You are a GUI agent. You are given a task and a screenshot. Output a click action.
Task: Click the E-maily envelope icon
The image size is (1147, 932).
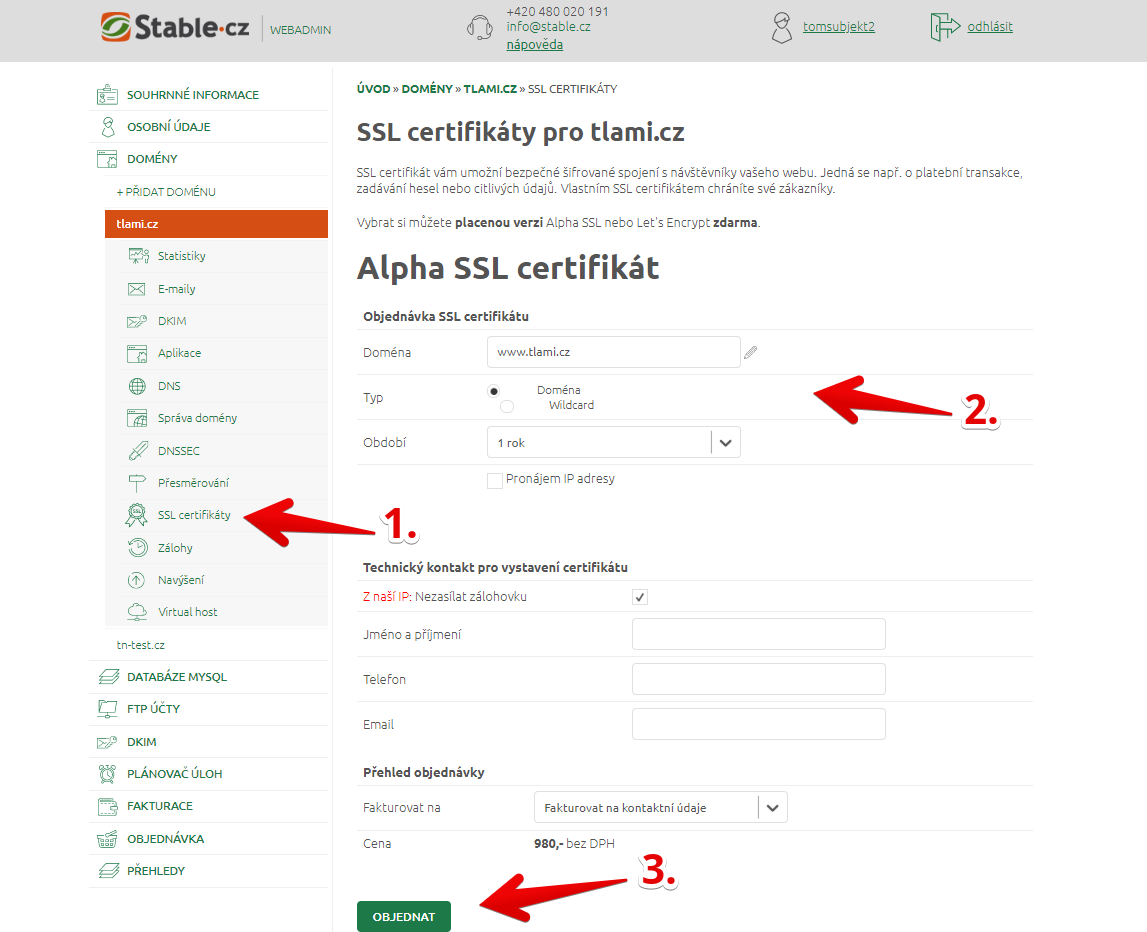point(137,289)
